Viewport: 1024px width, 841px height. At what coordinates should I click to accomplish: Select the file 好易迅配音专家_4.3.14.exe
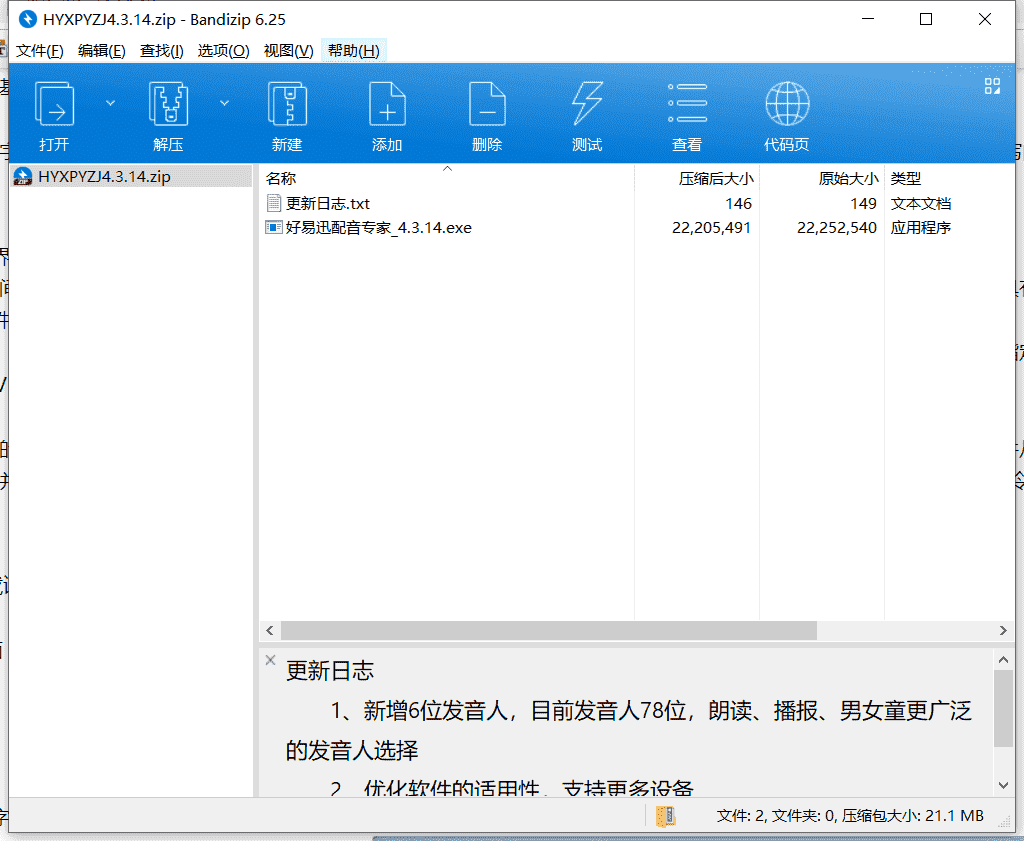coord(379,227)
